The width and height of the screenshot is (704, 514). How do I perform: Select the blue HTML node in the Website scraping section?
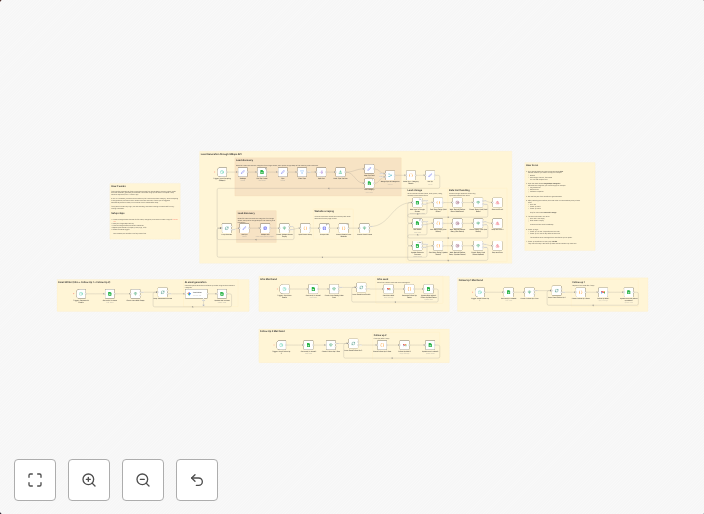coord(324,228)
